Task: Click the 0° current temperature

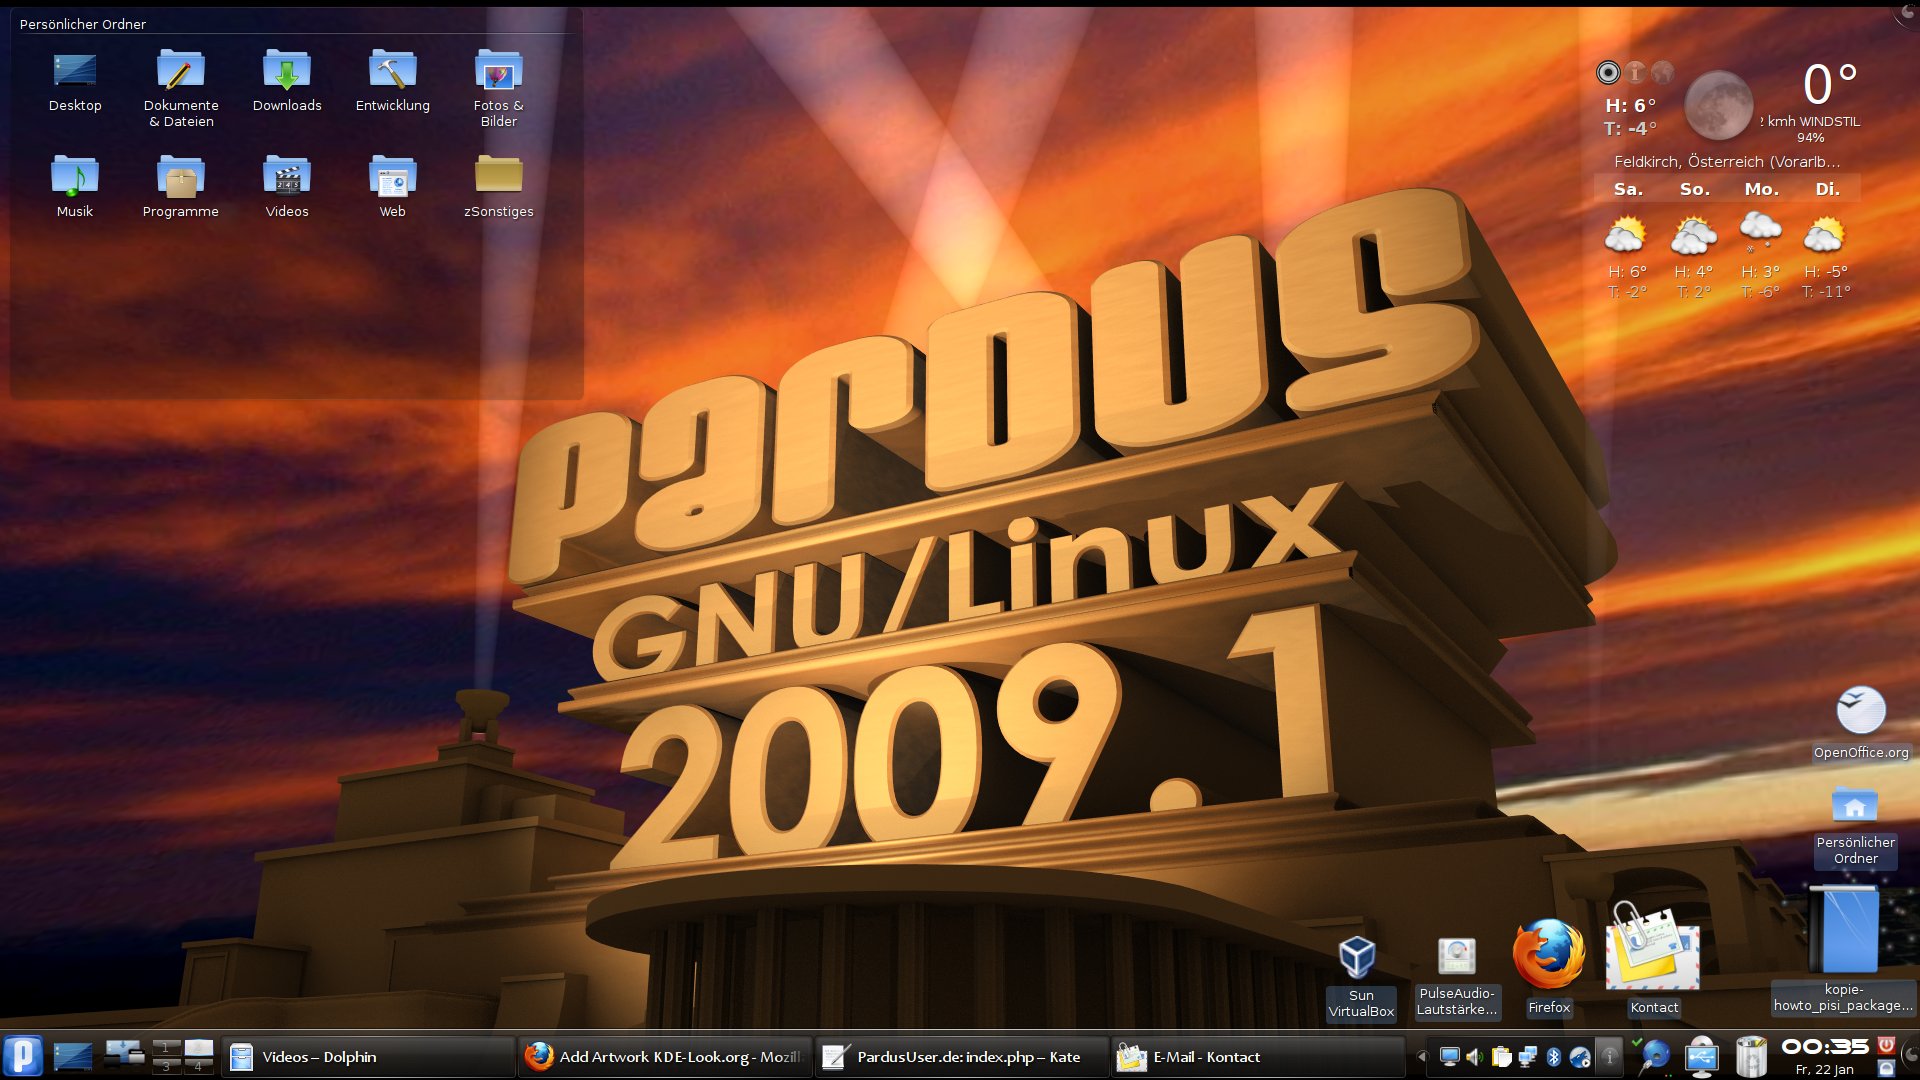Action: [1830, 85]
